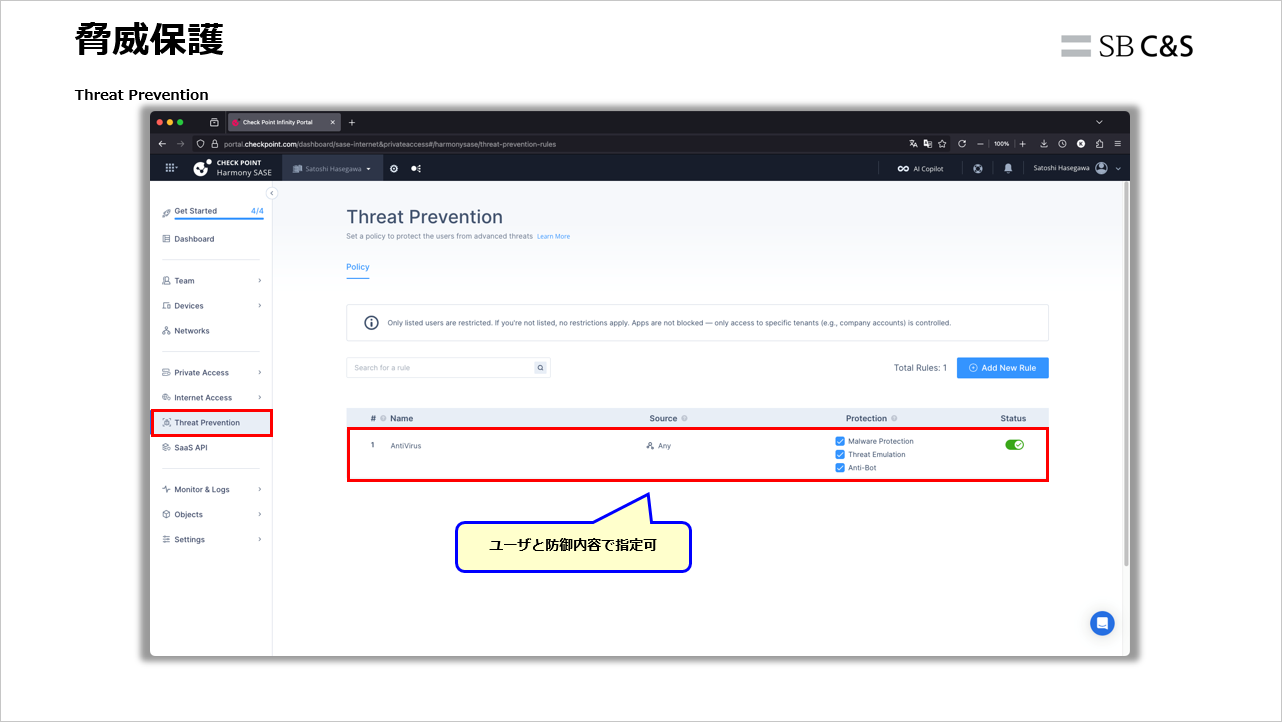Click the help lifebuoy icon

point(978,169)
